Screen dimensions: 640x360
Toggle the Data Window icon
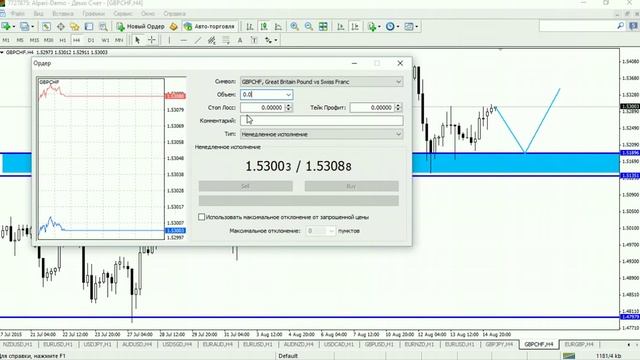coord(60,27)
